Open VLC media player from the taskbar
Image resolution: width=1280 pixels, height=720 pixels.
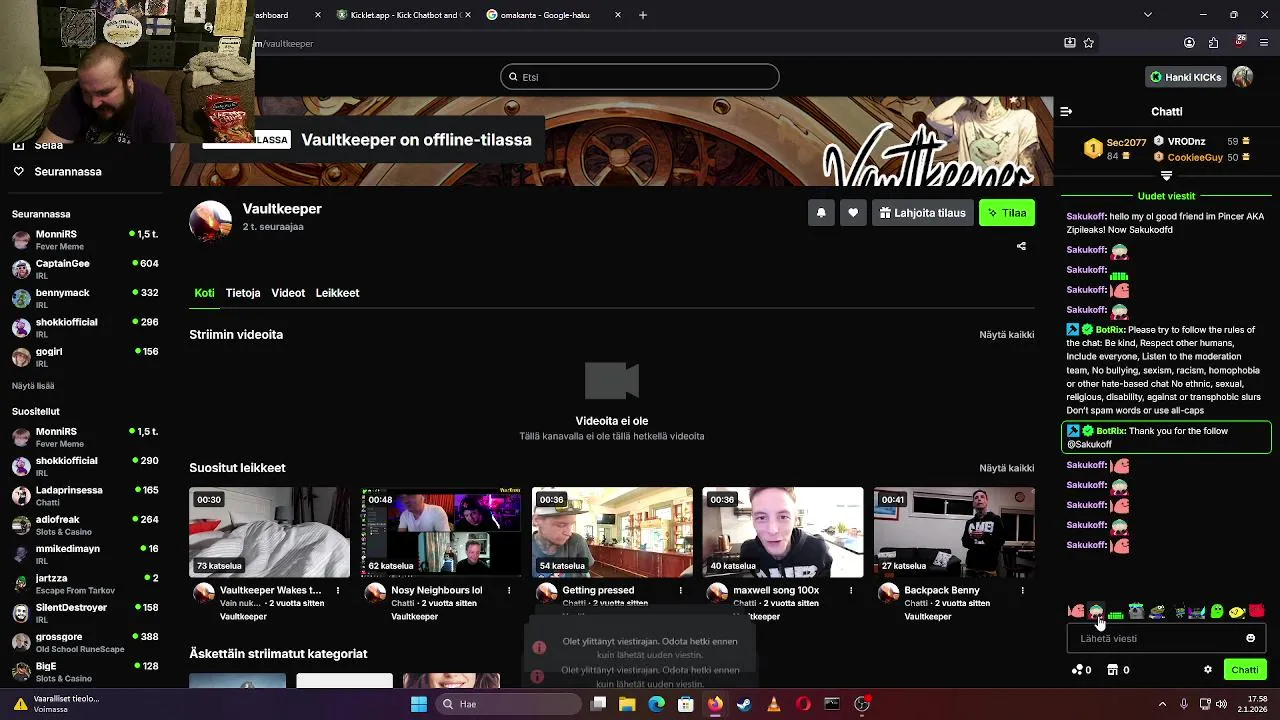coord(774,704)
